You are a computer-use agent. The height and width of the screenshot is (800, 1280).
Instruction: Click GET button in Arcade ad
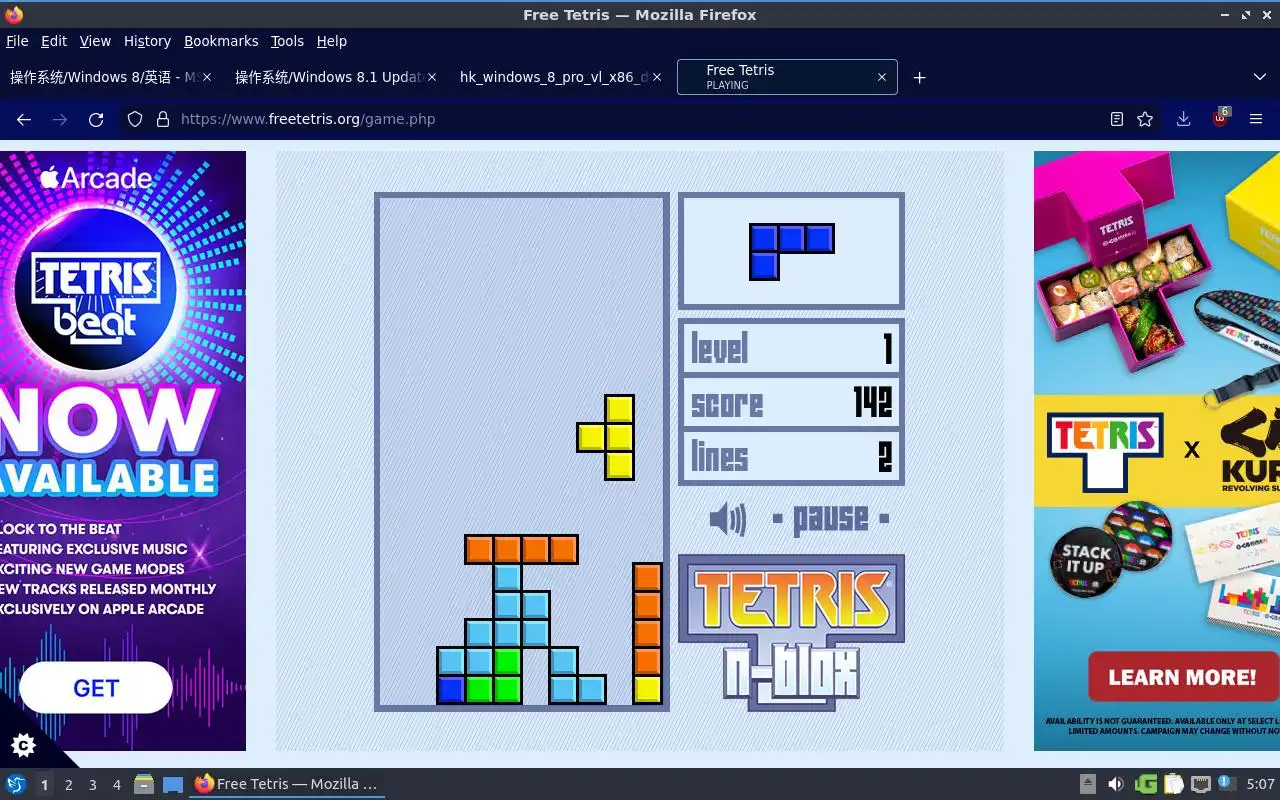point(96,688)
